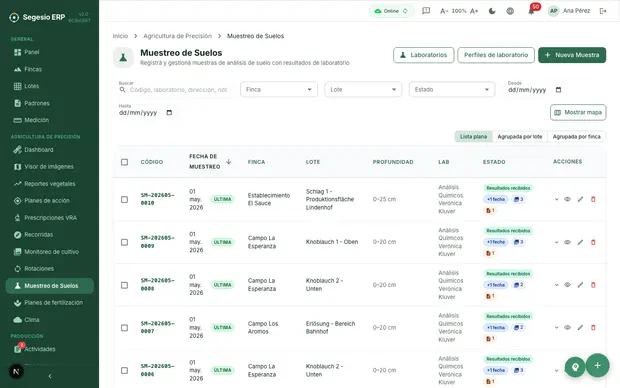Click the Laboratorios button
This screenshot has width=620, height=388.
(423, 55)
